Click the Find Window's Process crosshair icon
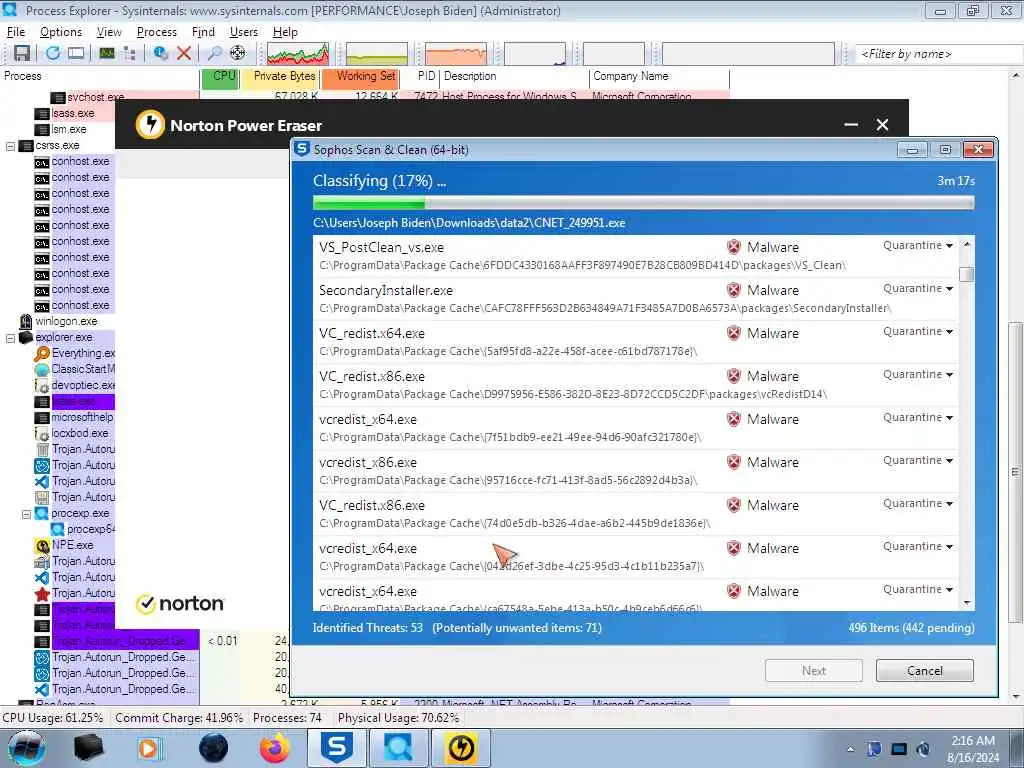This screenshot has width=1024, height=768. (238, 54)
